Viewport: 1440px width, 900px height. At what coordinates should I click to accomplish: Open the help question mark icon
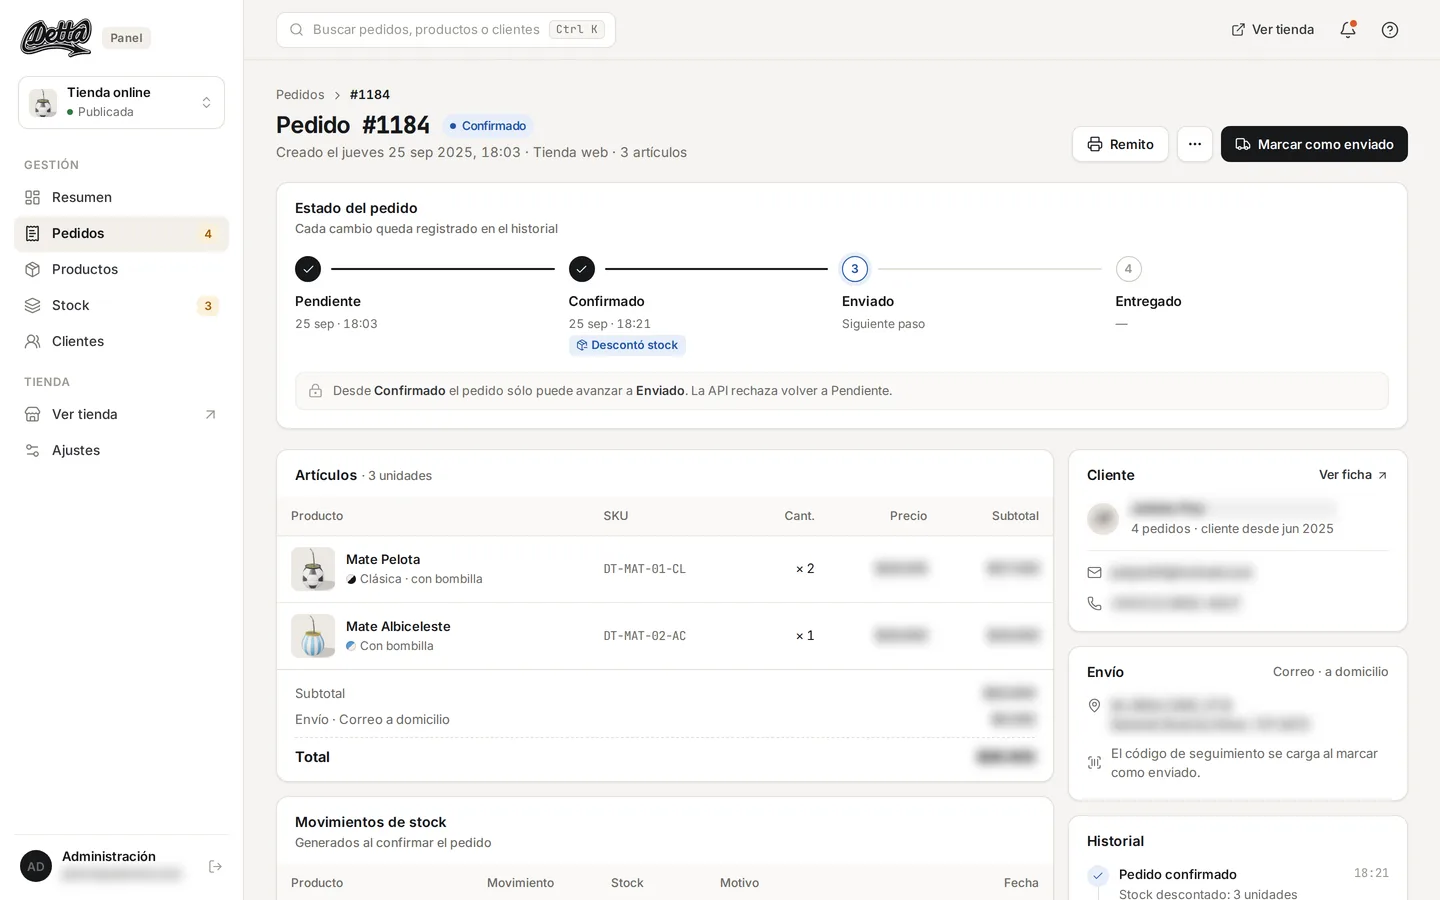pyautogui.click(x=1390, y=30)
